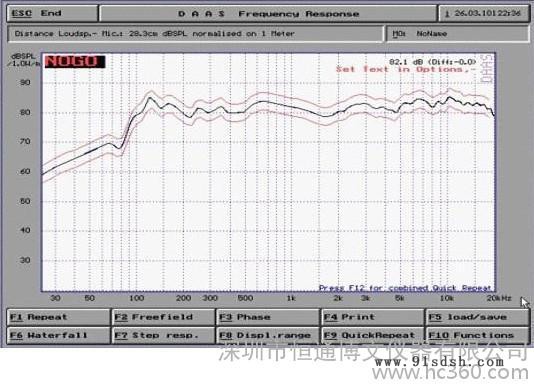Select F1 Repeat function
The width and height of the screenshot is (534, 384).
pyautogui.click(x=59, y=317)
